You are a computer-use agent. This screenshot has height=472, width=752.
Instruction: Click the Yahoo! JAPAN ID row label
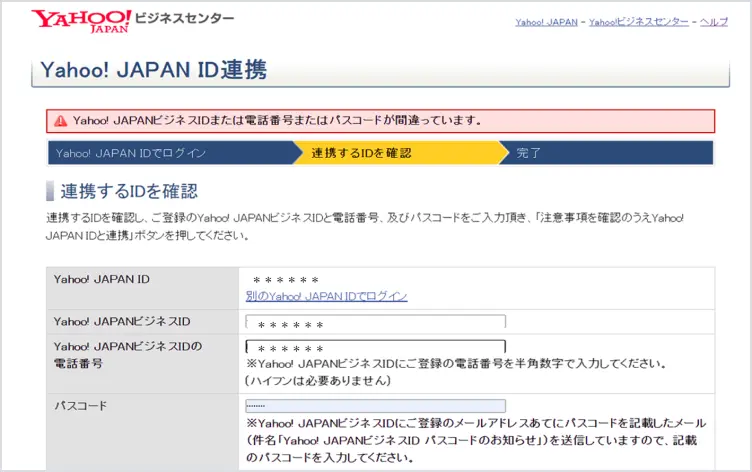pyautogui.click(x=102, y=279)
